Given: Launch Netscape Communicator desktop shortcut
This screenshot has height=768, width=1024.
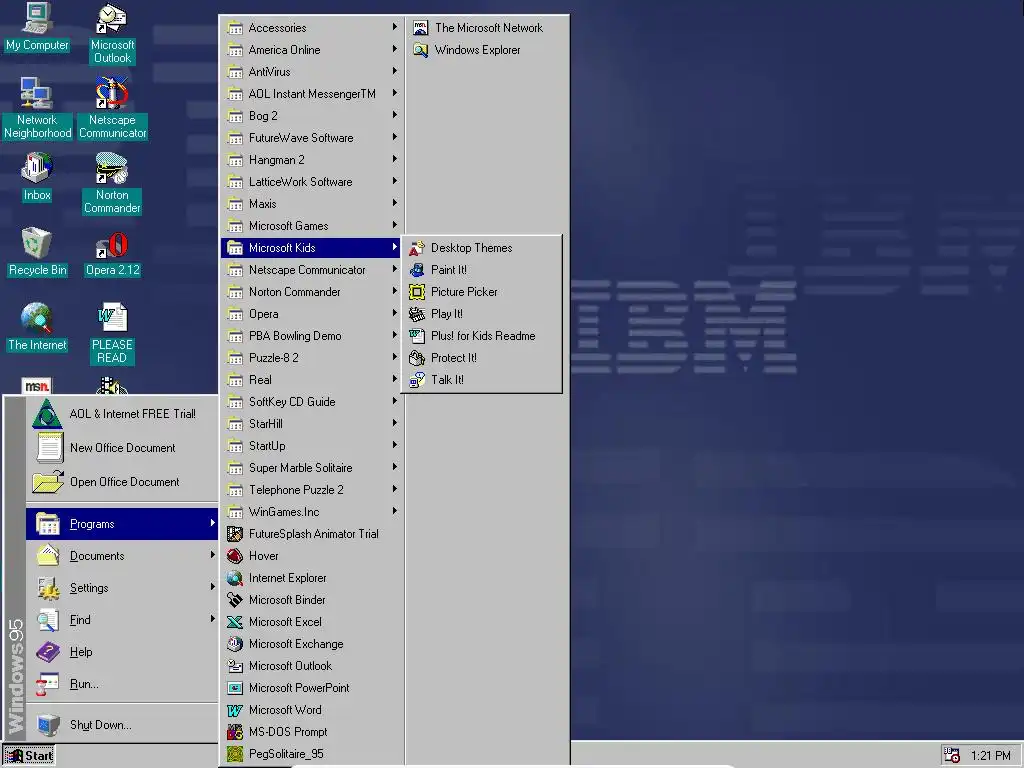Looking at the screenshot, I should (112, 108).
